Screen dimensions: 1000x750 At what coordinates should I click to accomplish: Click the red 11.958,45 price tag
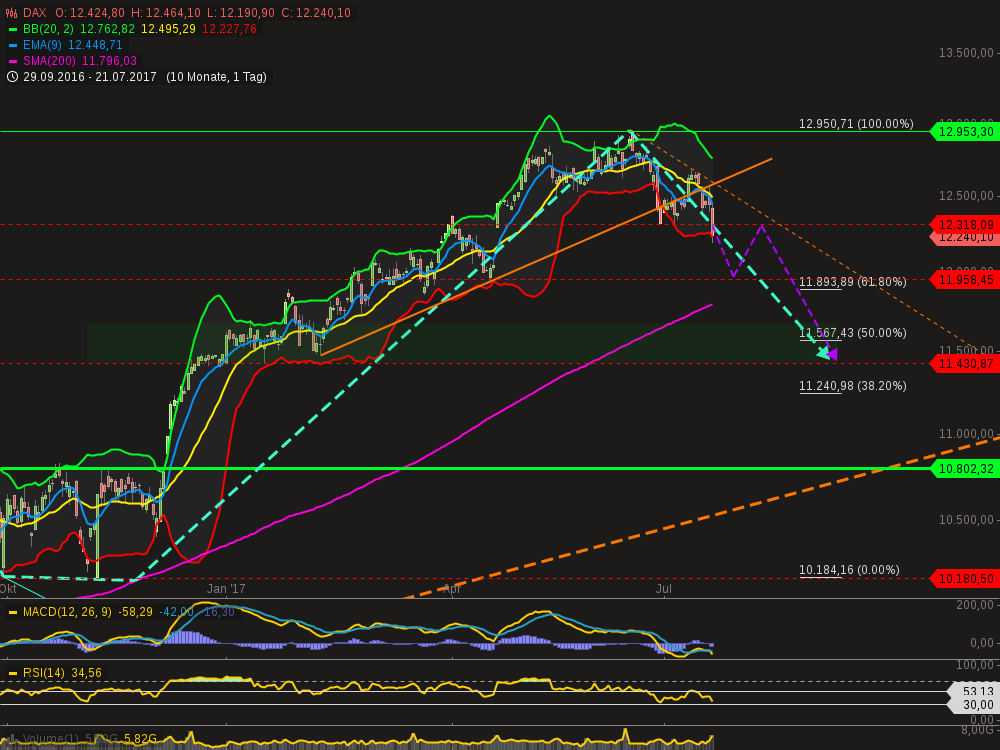[966, 279]
